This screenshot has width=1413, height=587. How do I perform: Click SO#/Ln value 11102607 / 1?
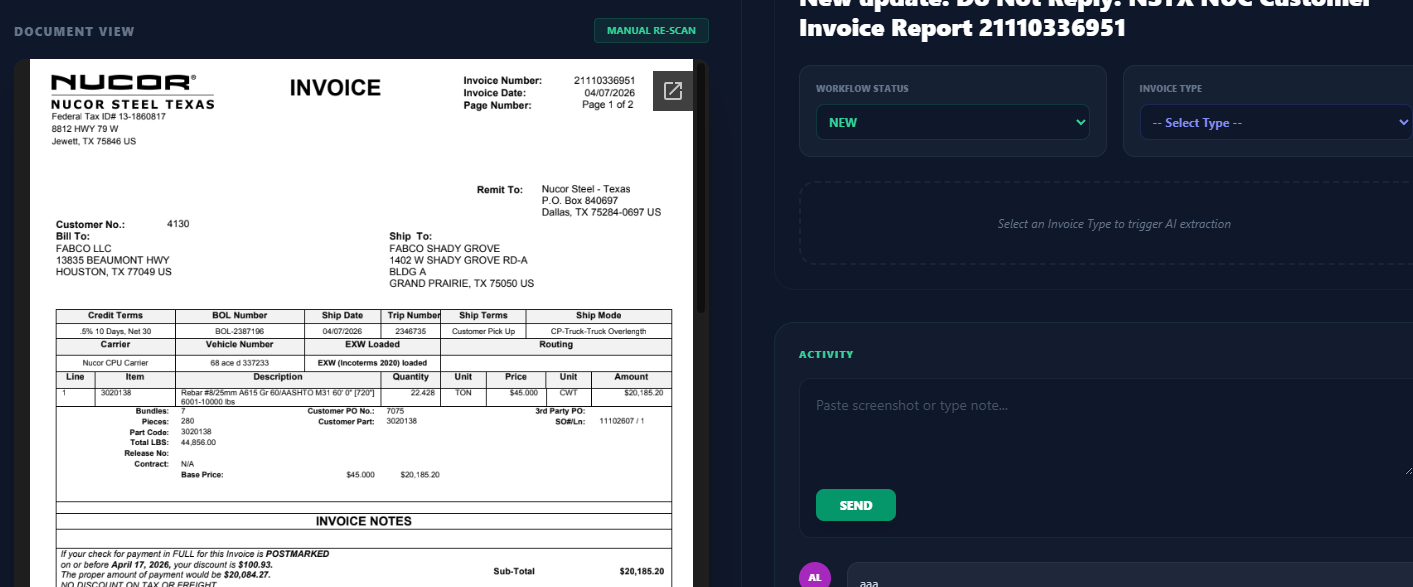(x=621, y=421)
